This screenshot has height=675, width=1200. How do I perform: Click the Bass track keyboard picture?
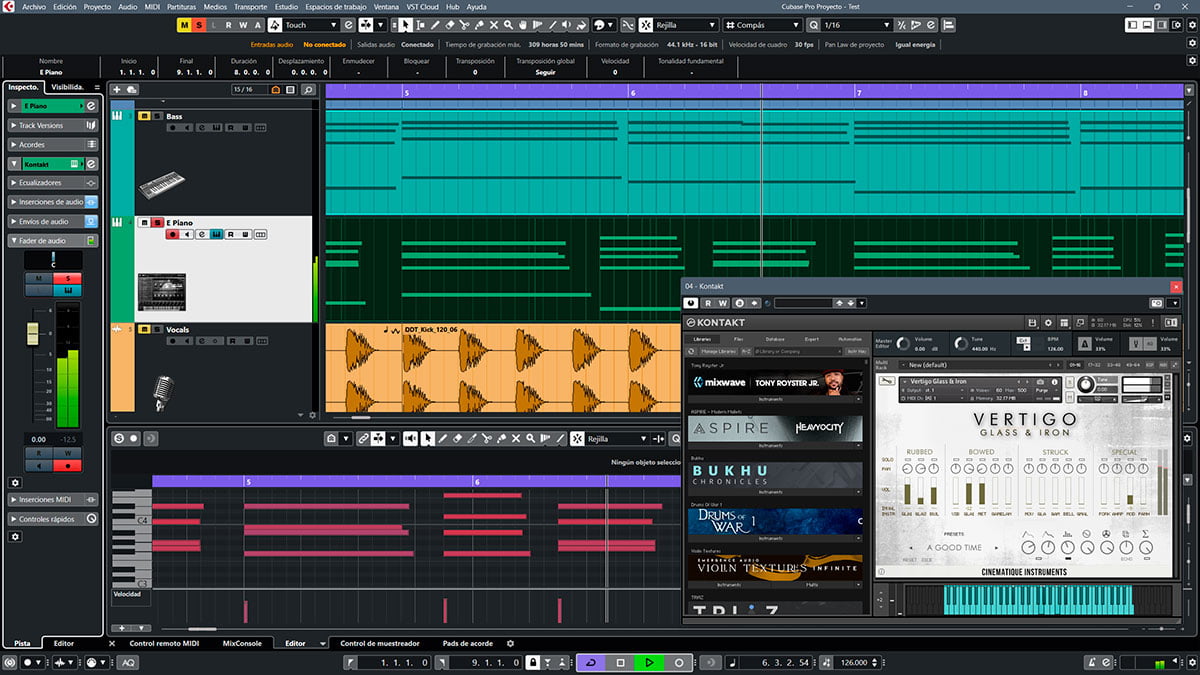click(162, 186)
